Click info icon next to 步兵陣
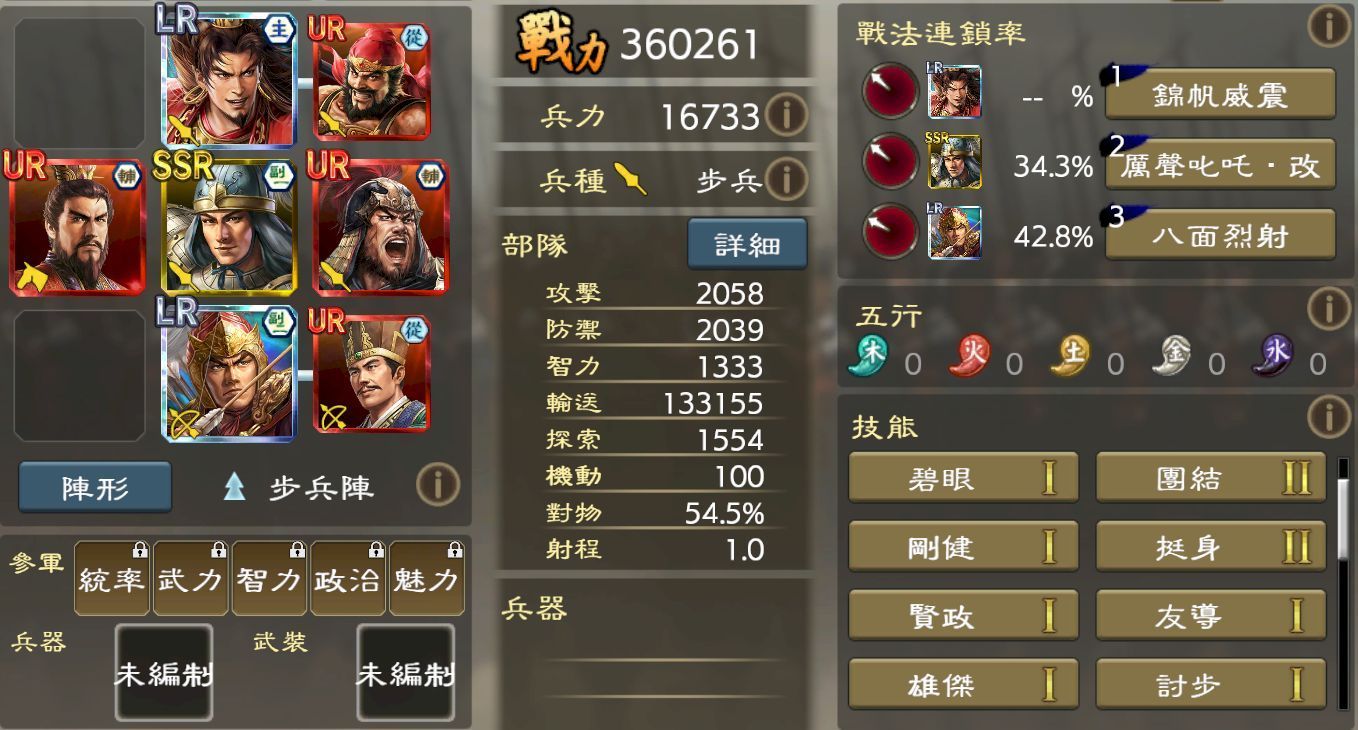Screen dimensions: 1358x730 (438, 486)
